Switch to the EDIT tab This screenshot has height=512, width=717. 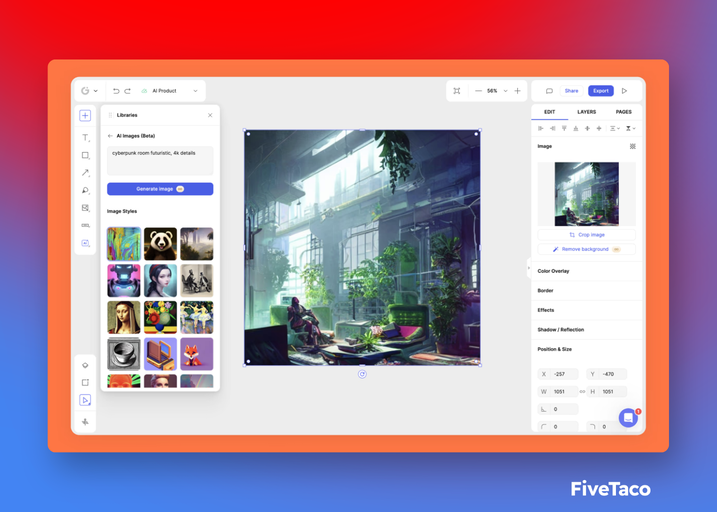click(x=550, y=112)
